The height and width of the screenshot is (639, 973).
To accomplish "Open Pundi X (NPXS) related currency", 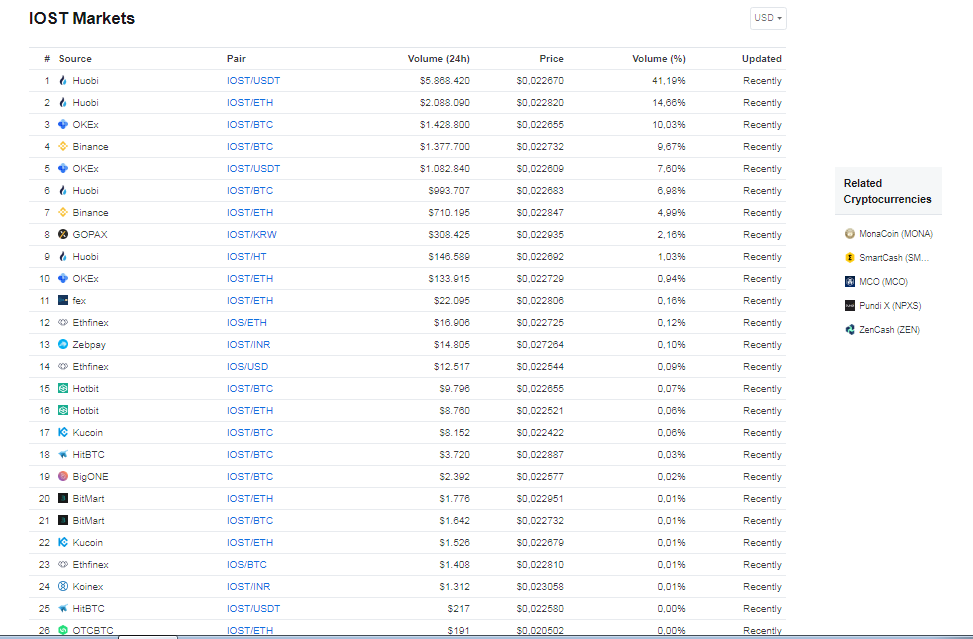I will point(890,306).
